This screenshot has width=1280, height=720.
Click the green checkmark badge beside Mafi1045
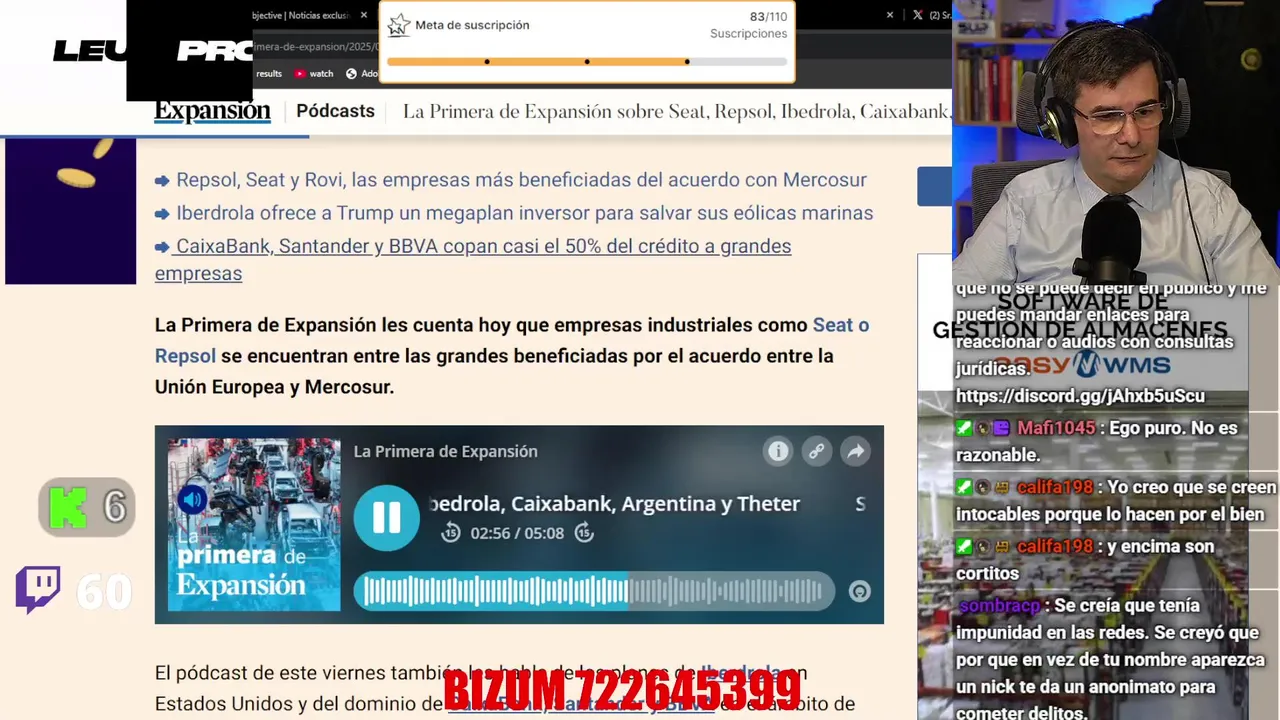(x=964, y=428)
